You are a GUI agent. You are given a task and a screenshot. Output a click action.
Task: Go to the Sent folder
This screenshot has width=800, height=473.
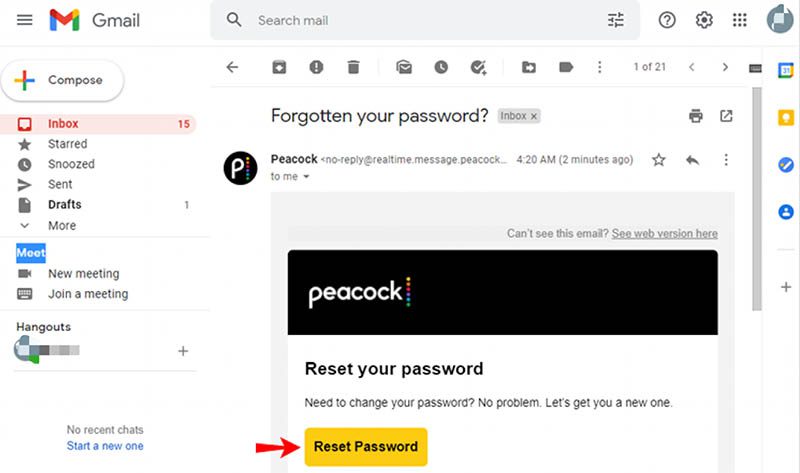coord(60,184)
